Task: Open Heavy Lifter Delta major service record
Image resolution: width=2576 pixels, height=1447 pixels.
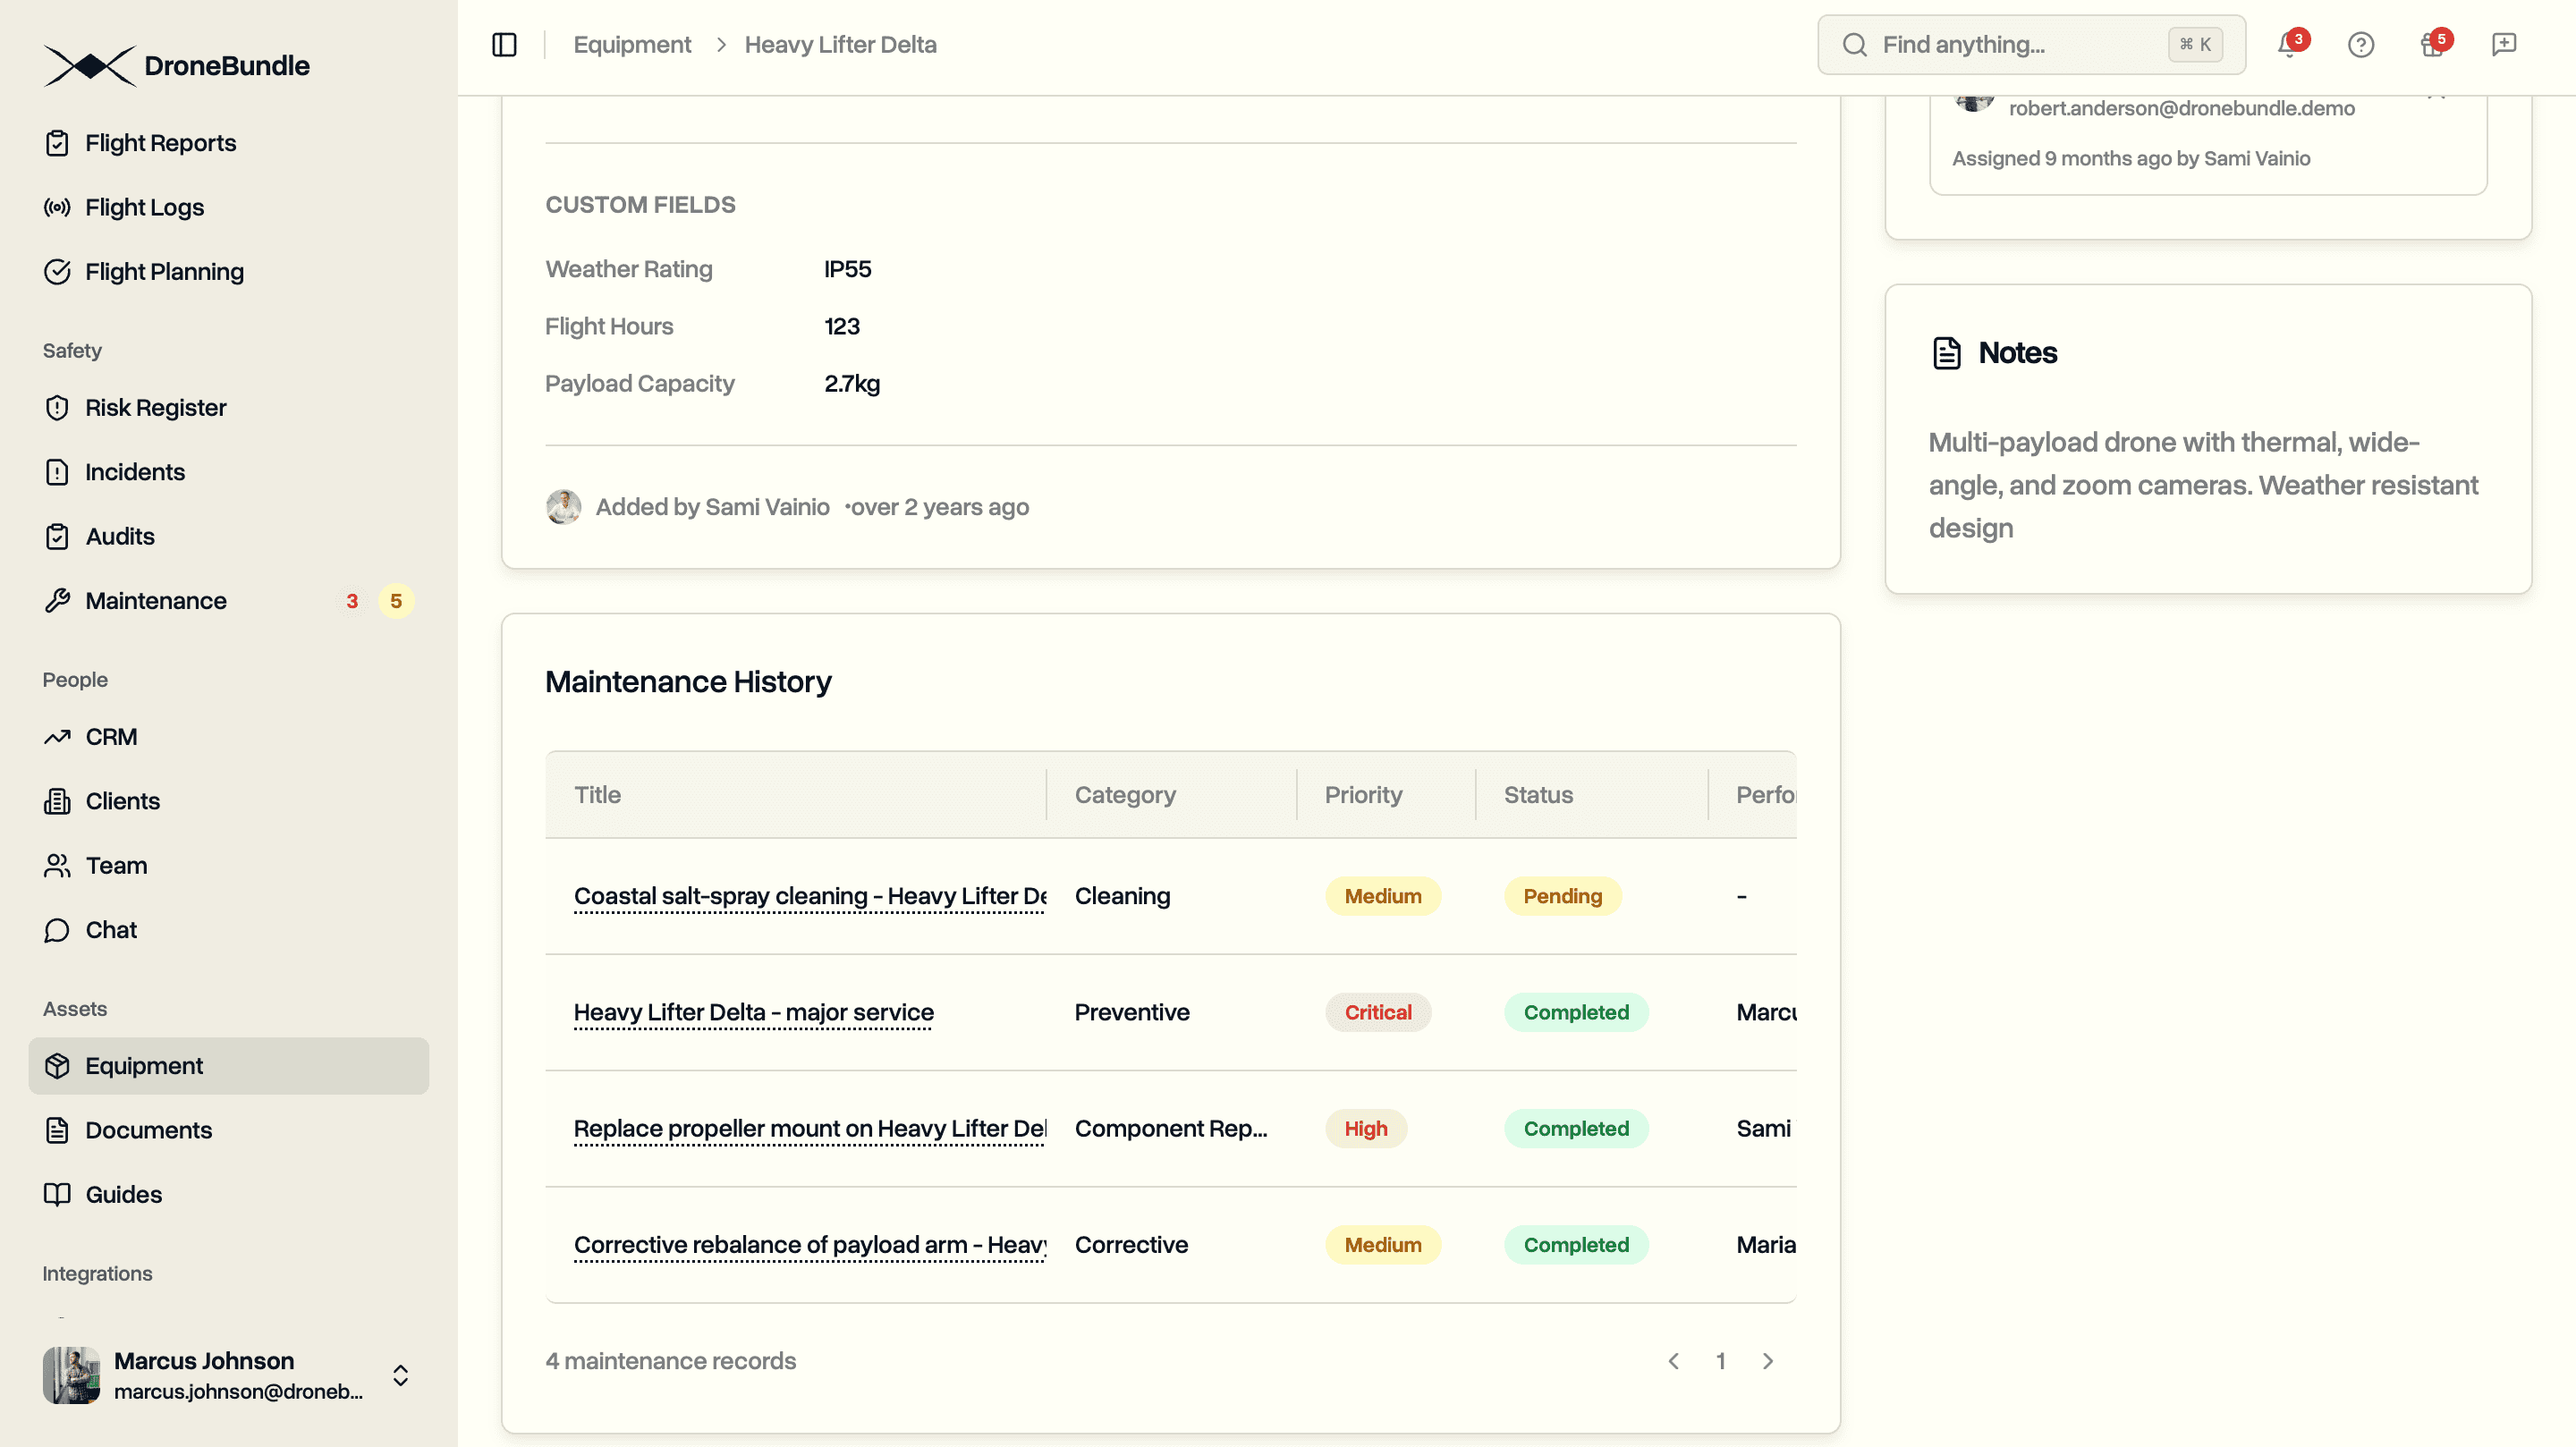Action: coord(754,1012)
